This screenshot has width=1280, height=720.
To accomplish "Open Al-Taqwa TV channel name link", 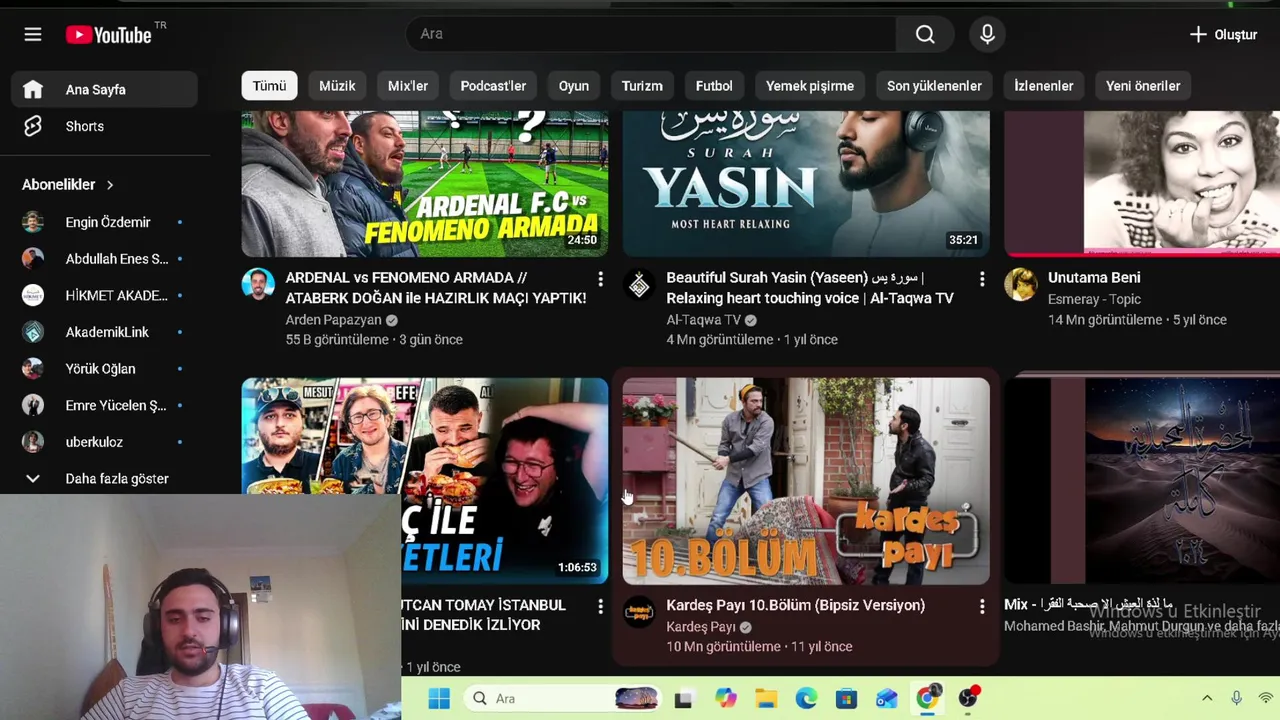I will tap(703, 320).
